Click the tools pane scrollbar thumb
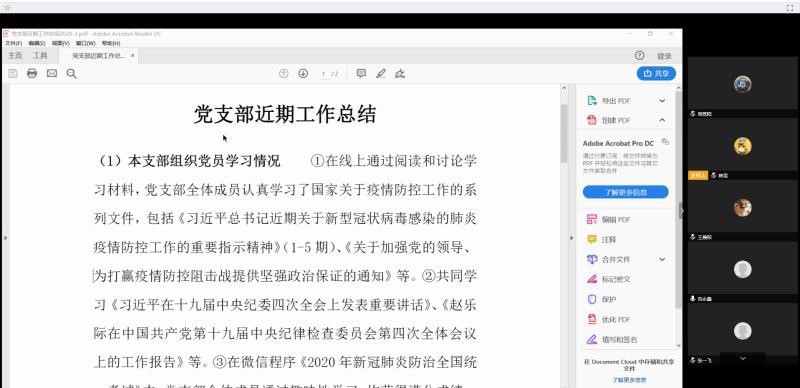800x388 pixels. pos(678,199)
